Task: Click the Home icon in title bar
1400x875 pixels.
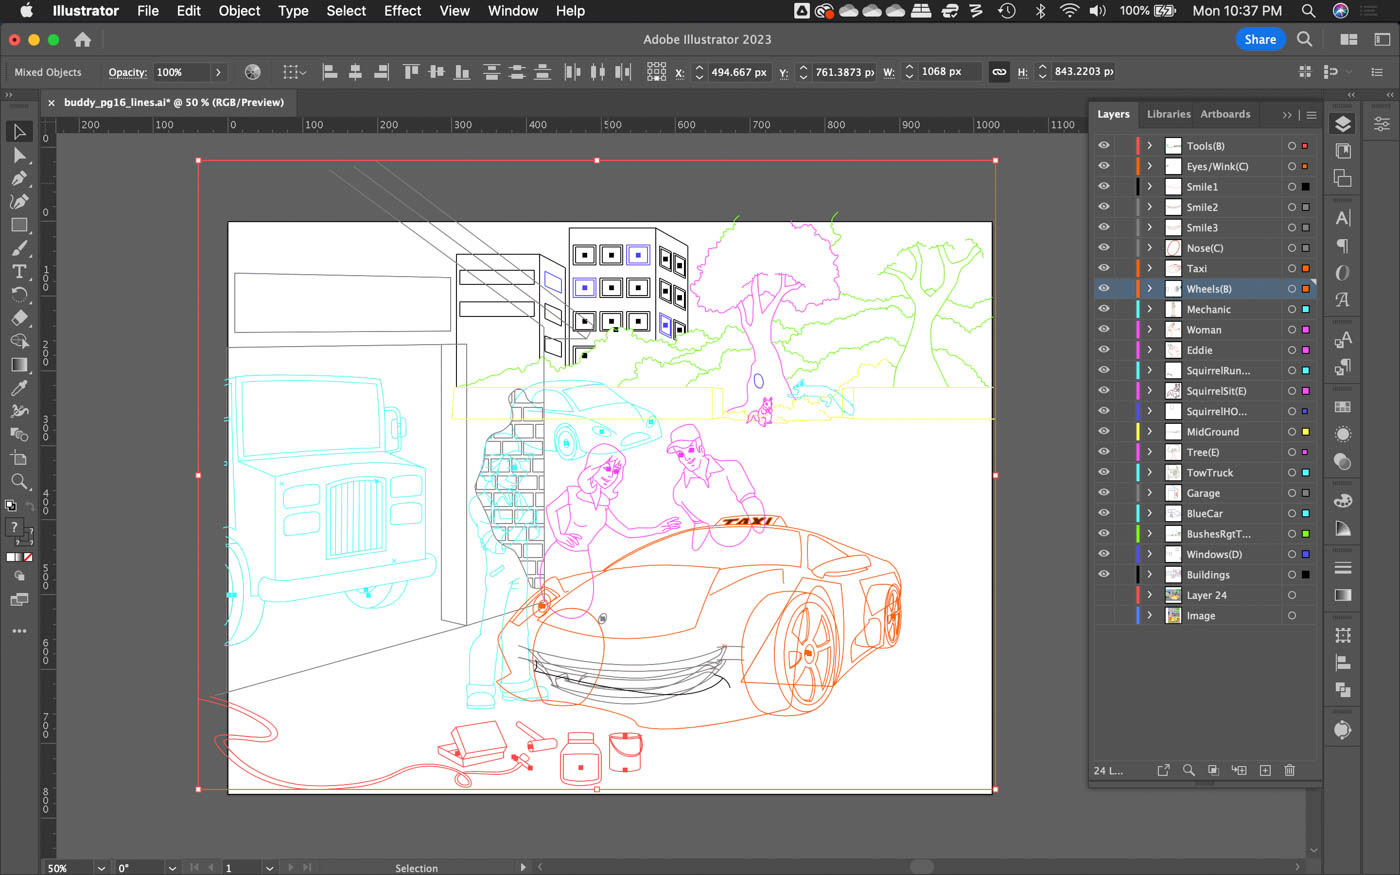Action: (83, 40)
